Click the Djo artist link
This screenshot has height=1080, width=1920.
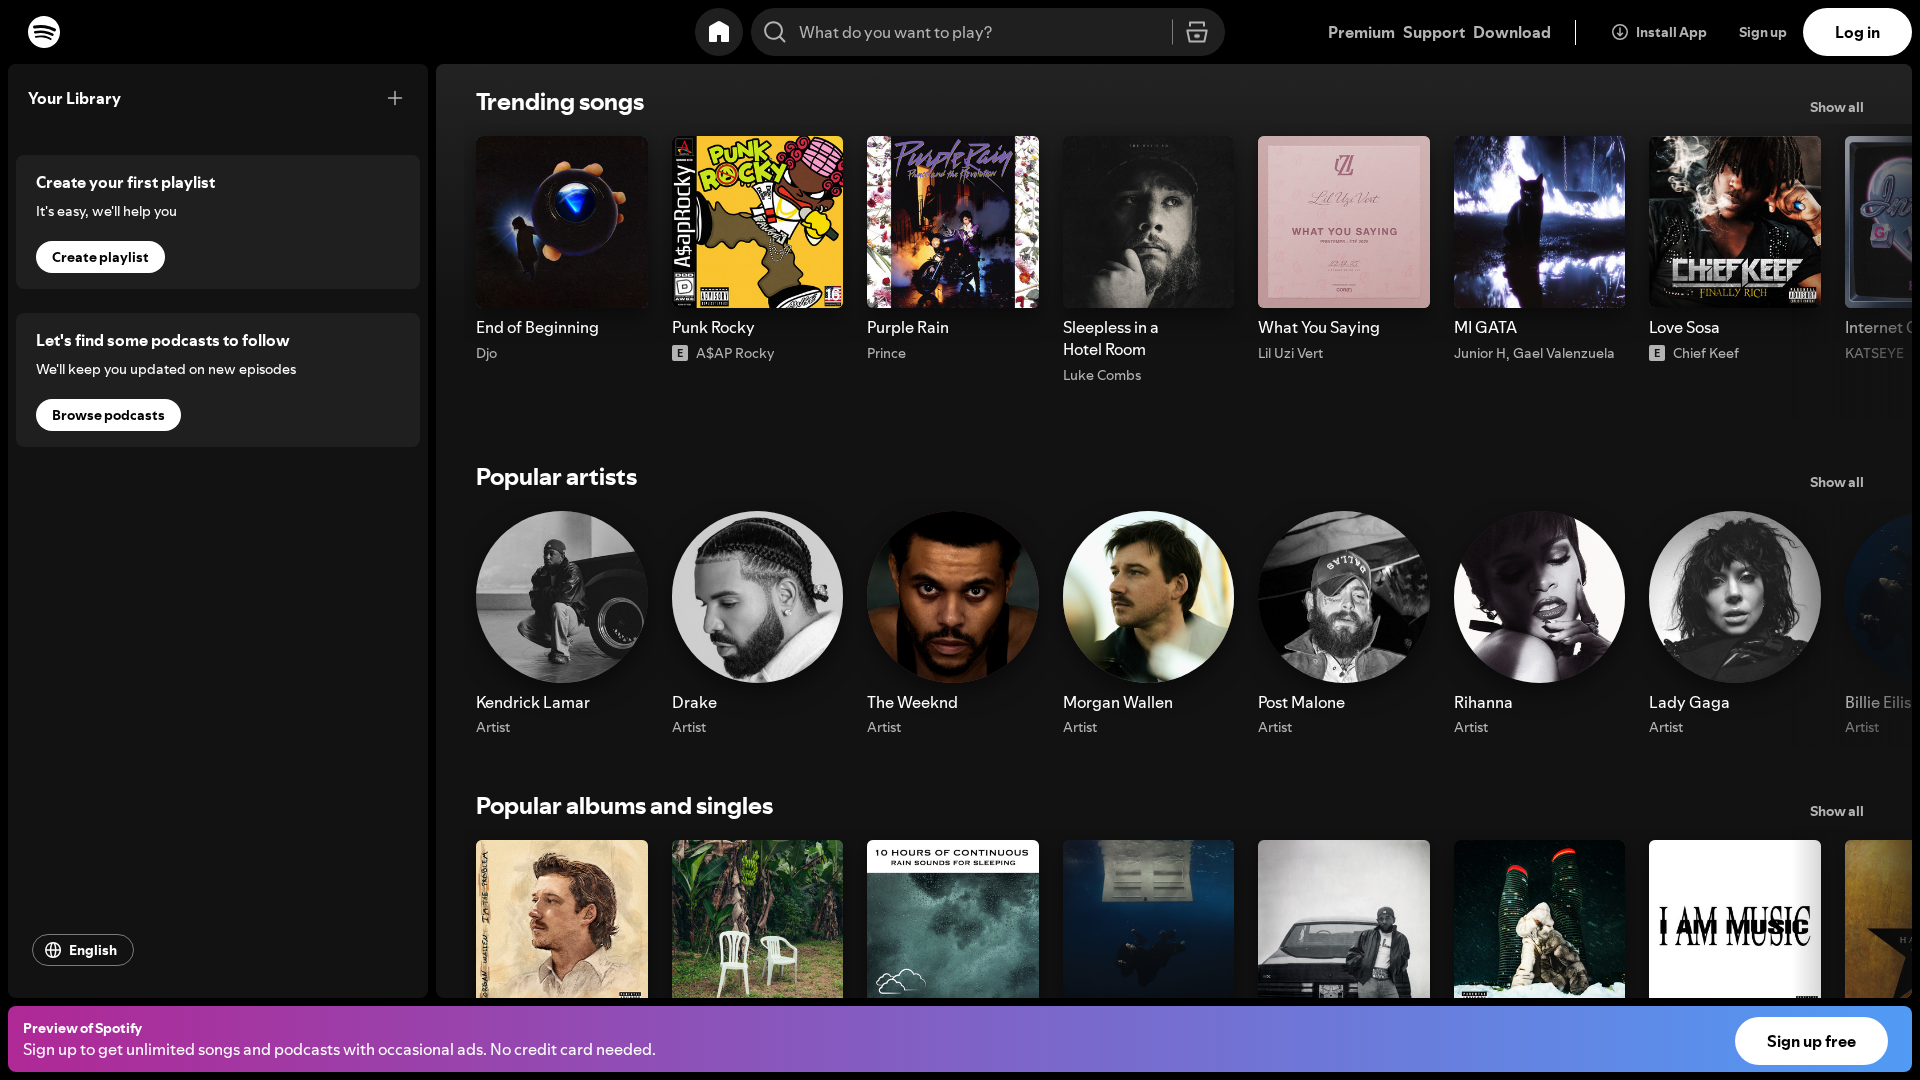tap(486, 353)
